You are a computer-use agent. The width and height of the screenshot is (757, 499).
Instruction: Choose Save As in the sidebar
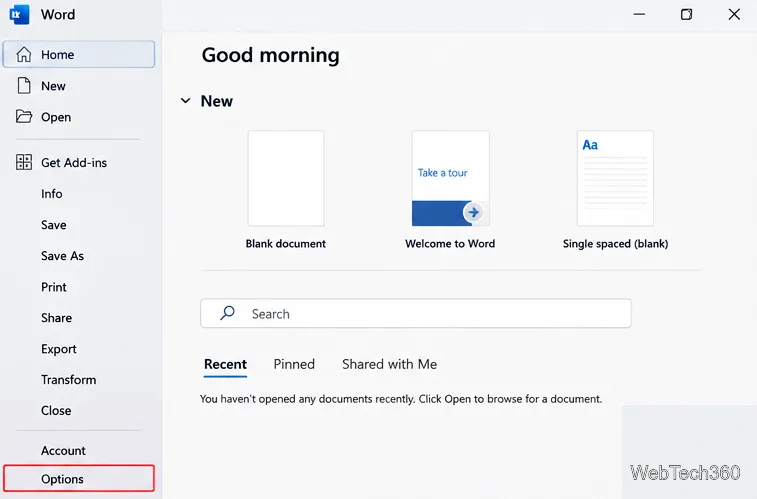62,256
